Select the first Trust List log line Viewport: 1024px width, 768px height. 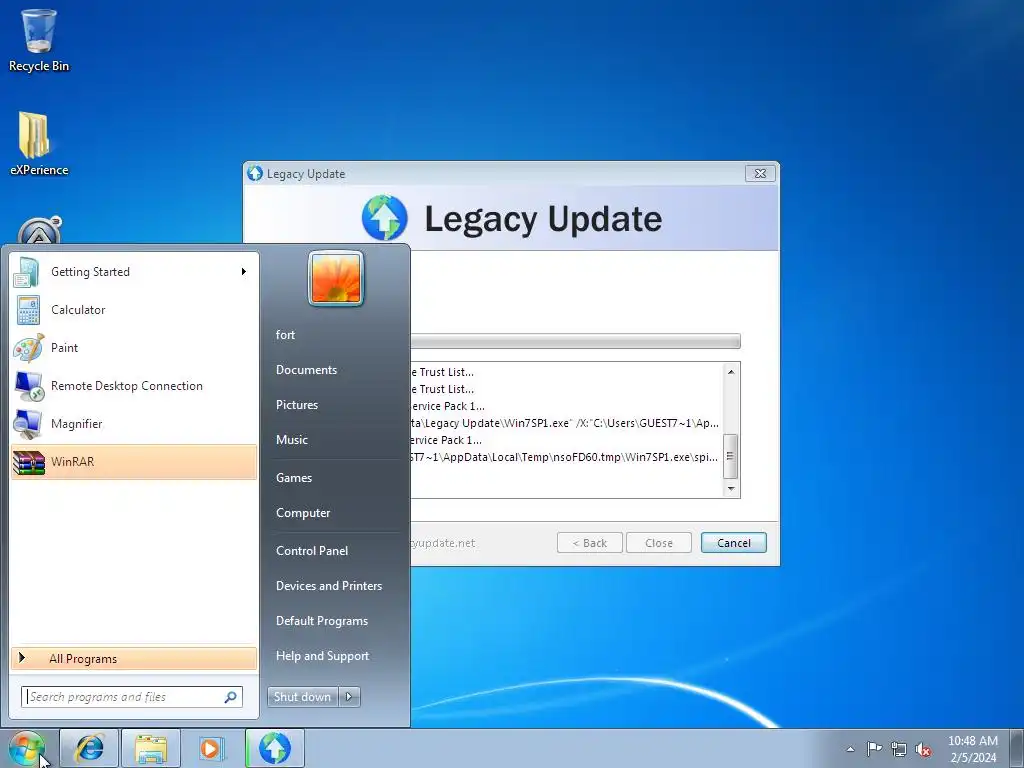442,372
